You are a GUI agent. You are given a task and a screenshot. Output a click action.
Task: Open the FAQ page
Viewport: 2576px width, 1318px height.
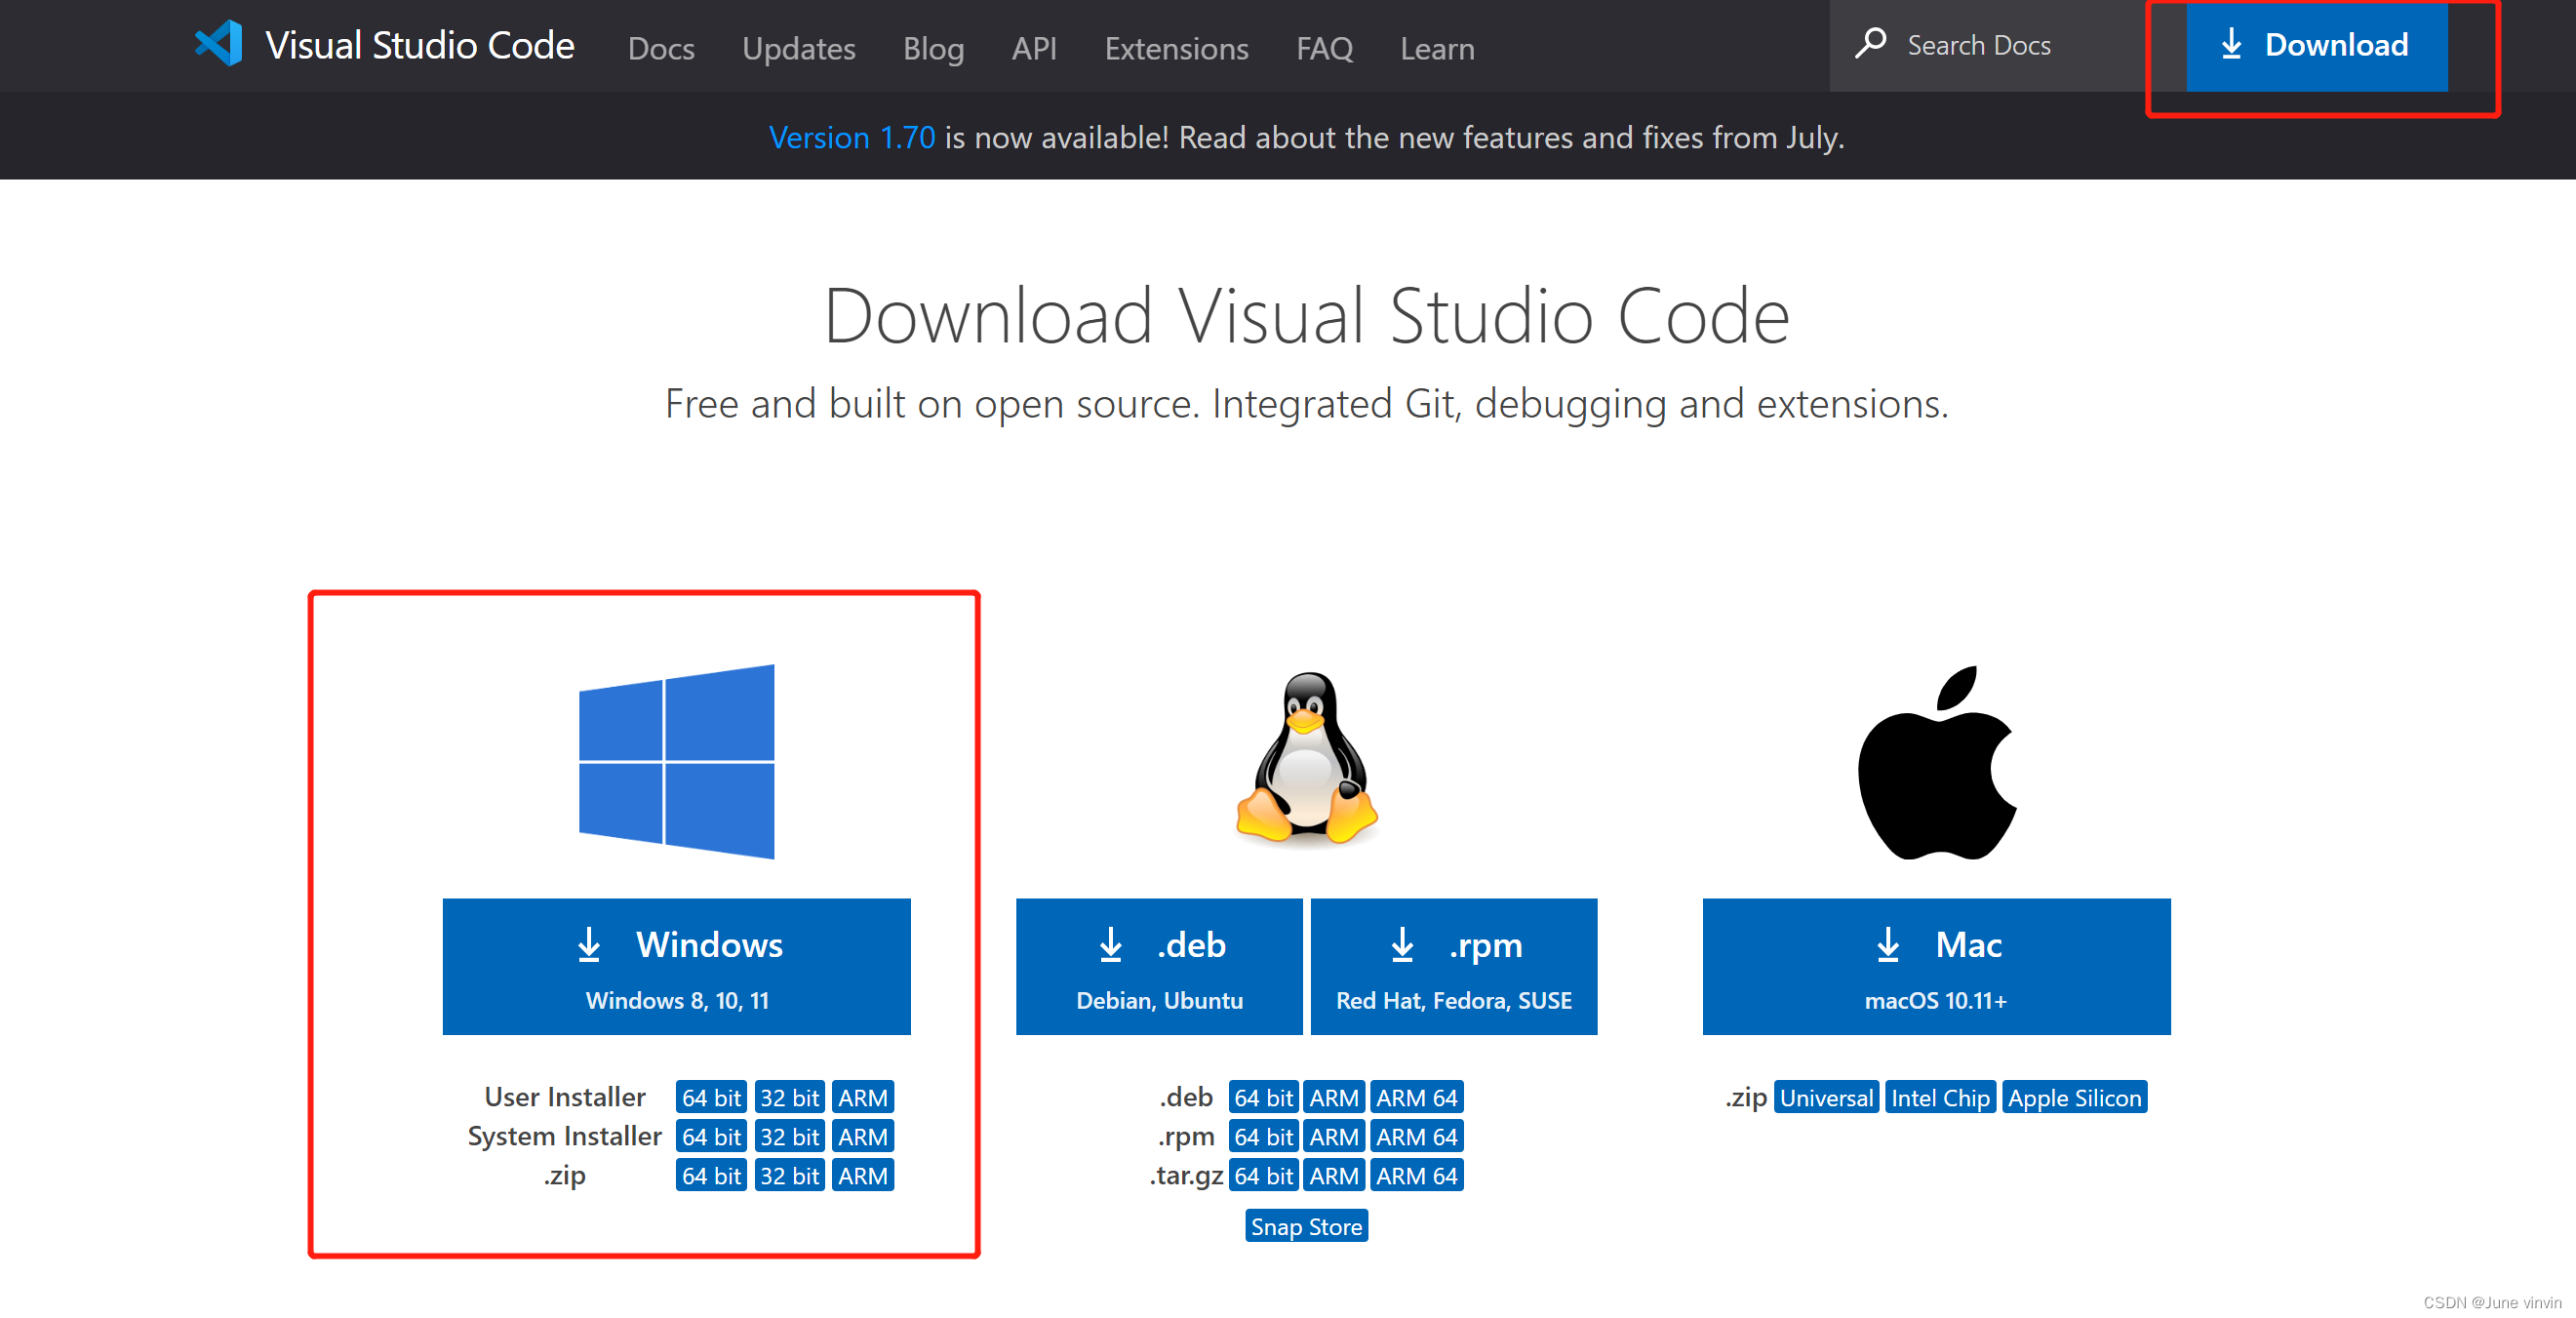click(1324, 48)
